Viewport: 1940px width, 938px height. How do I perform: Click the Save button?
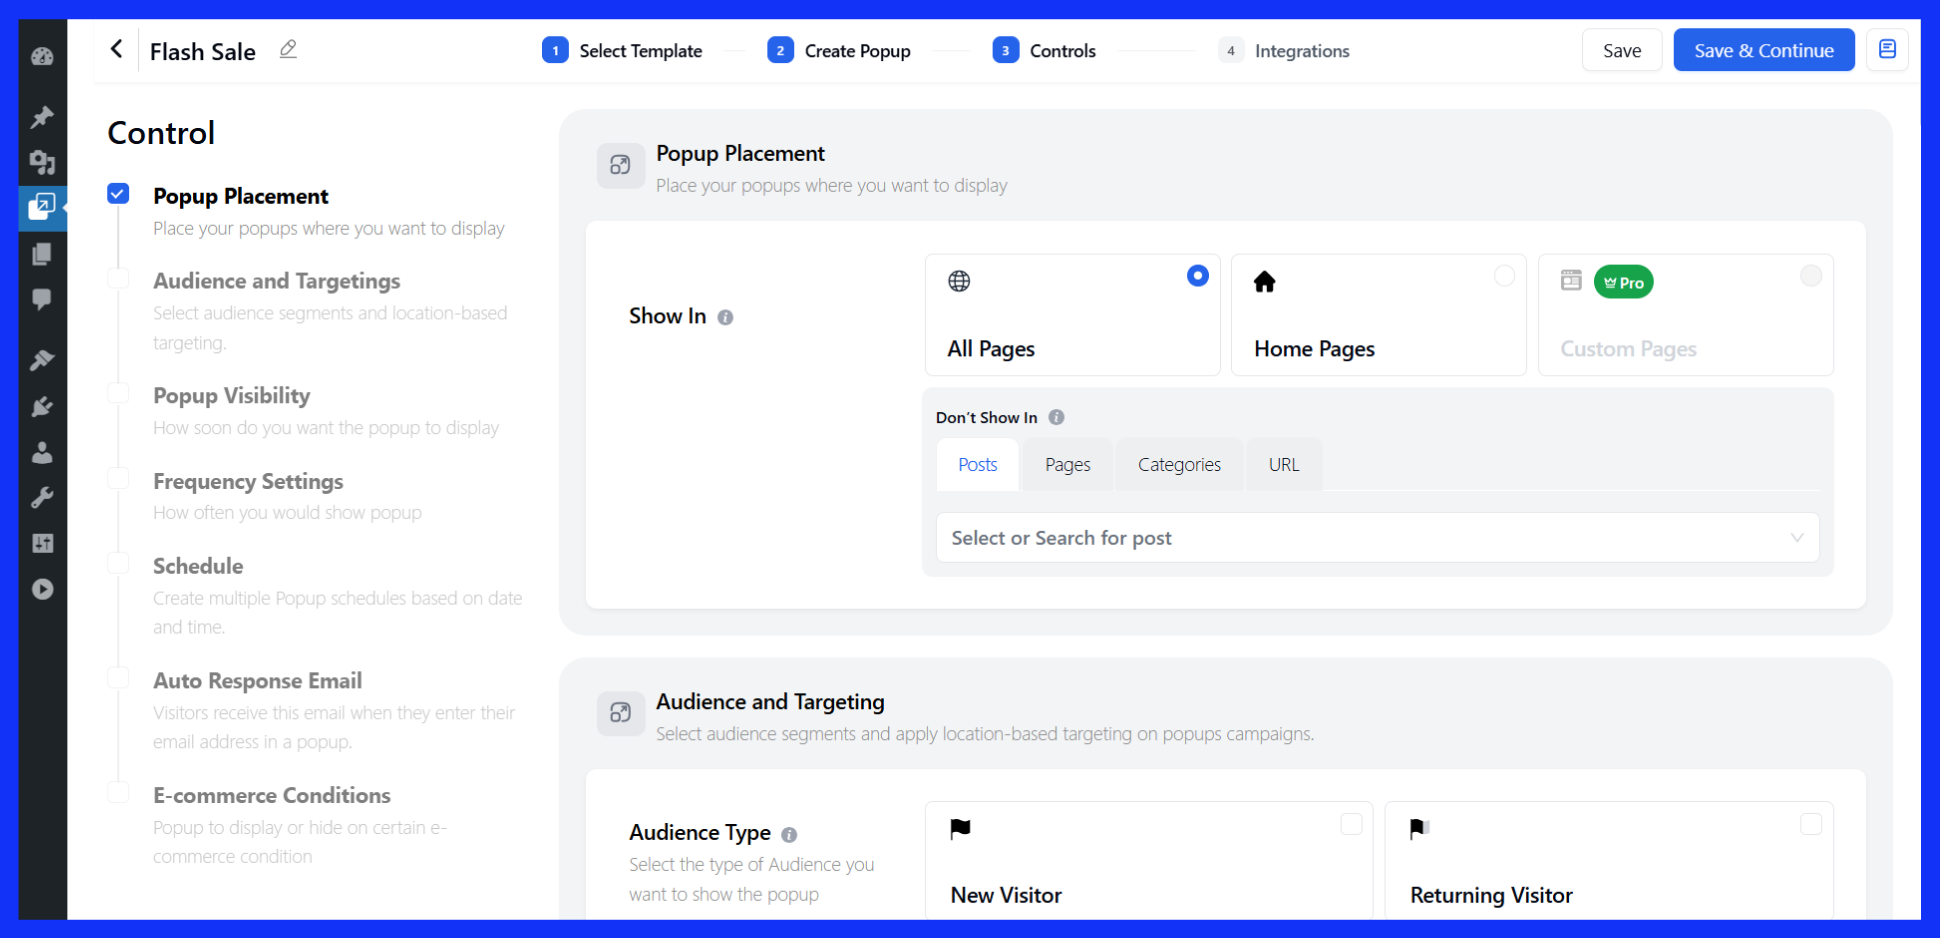pos(1622,50)
